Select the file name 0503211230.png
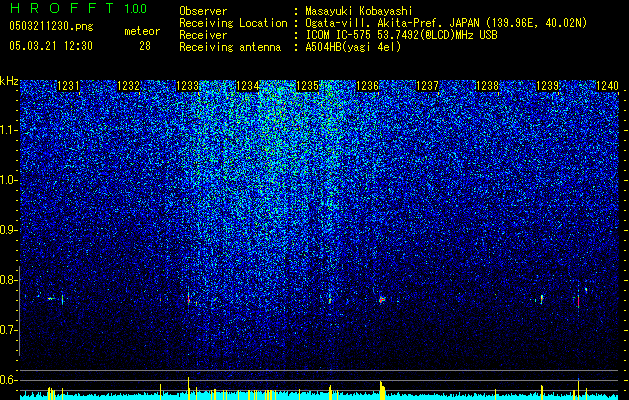Viewport: 629px width, 400px height. point(51,26)
